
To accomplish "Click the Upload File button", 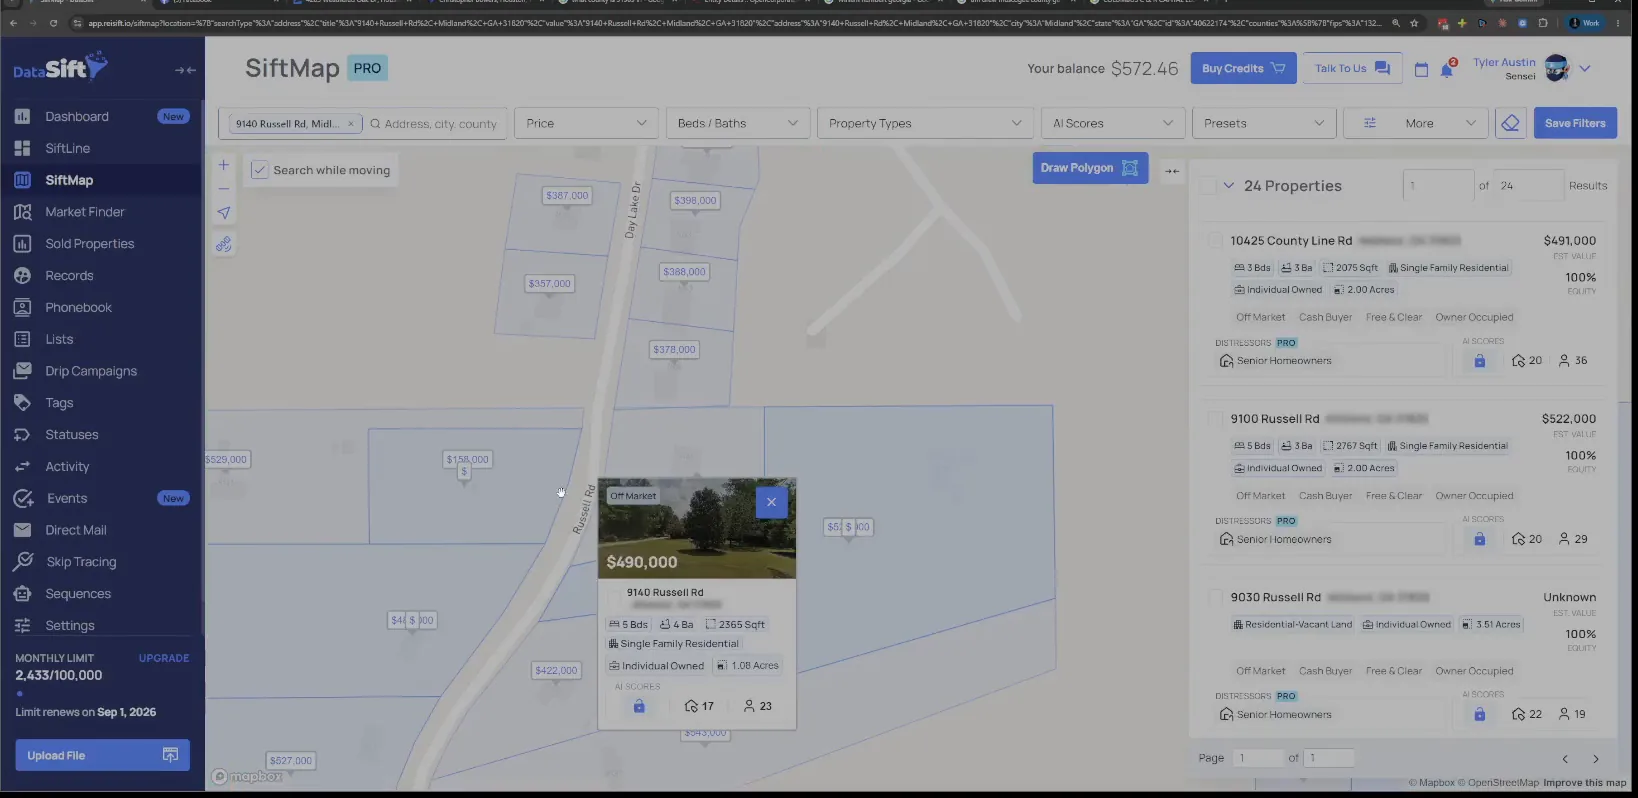I will click(x=102, y=755).
